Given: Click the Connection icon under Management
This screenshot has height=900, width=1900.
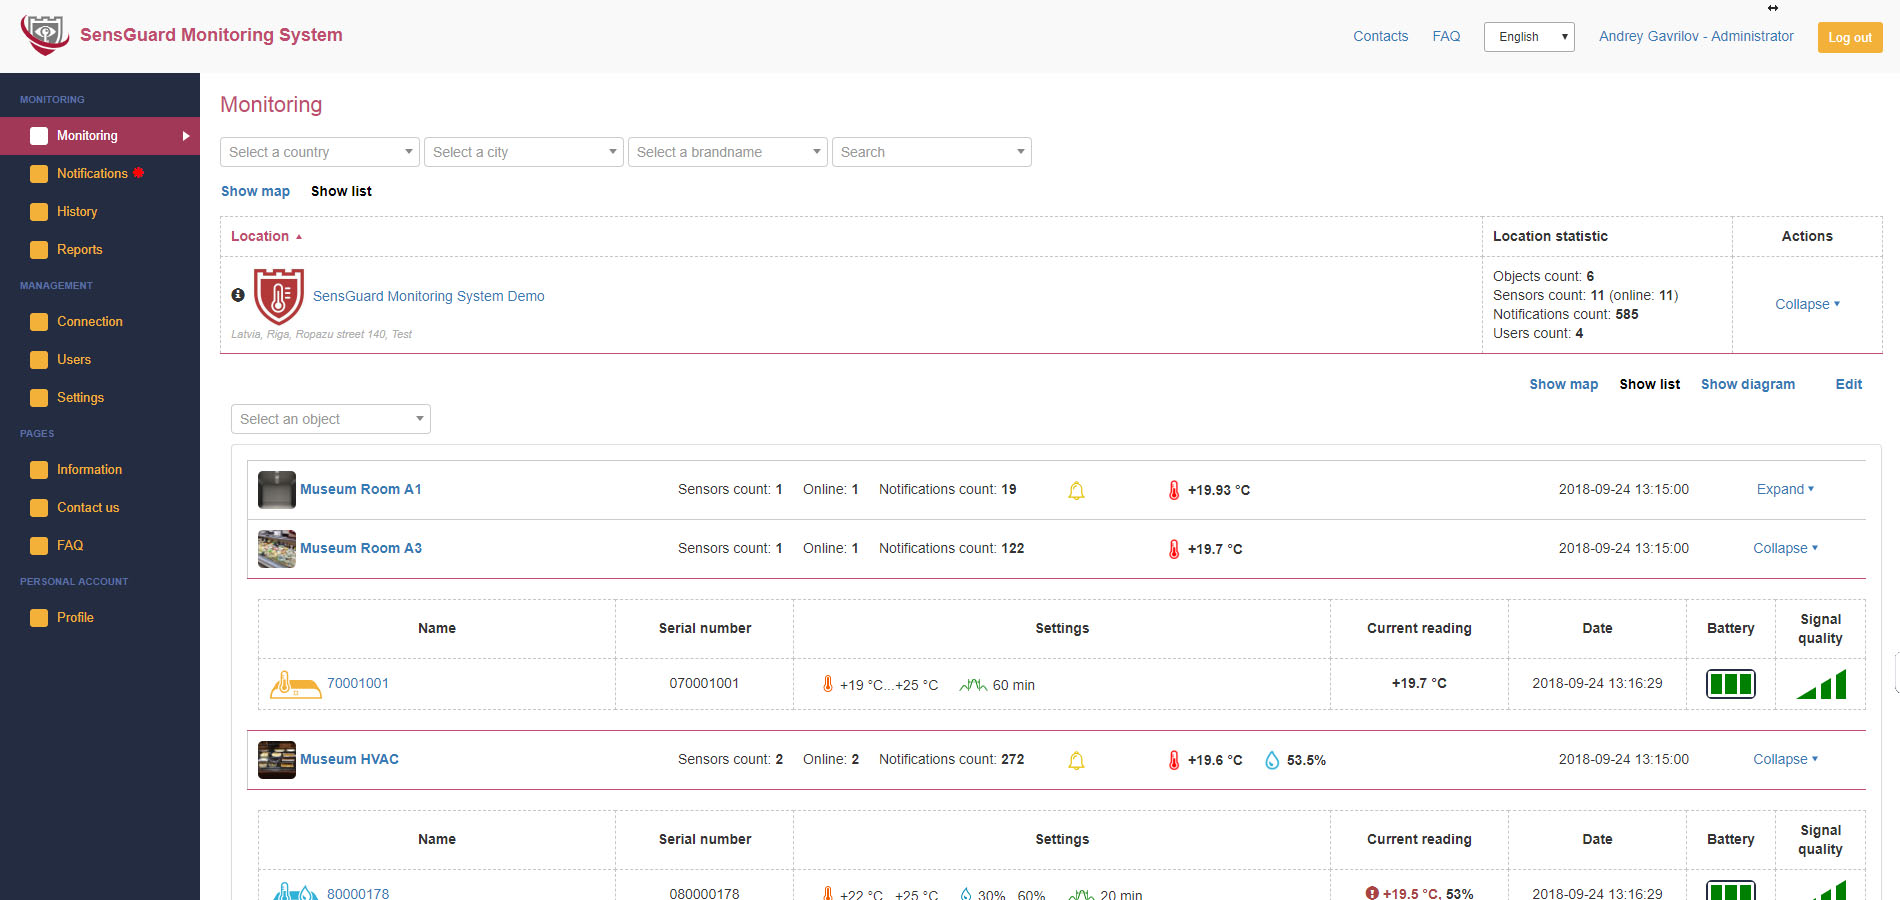Looking at the screenshot, I should 37,321.
